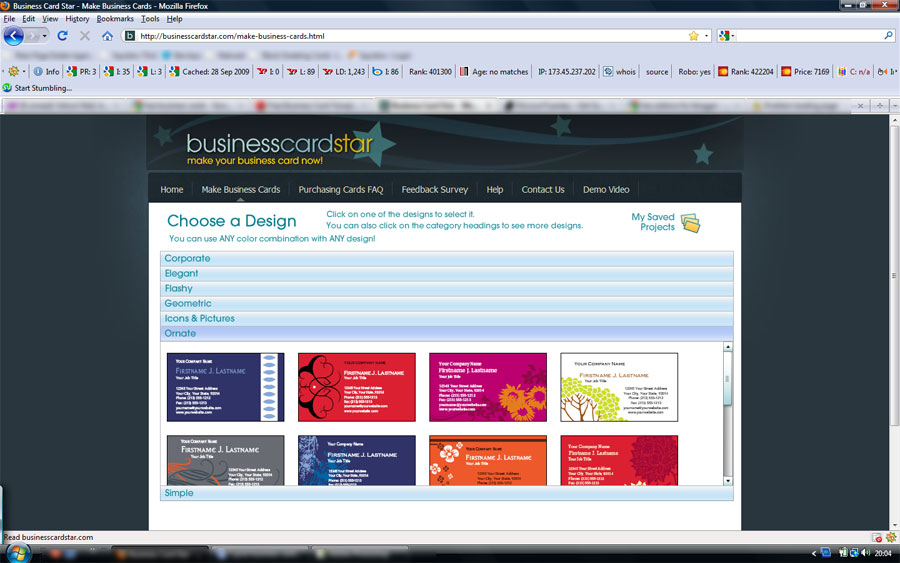Expand the Flashy design category

(x=447, y=288)
